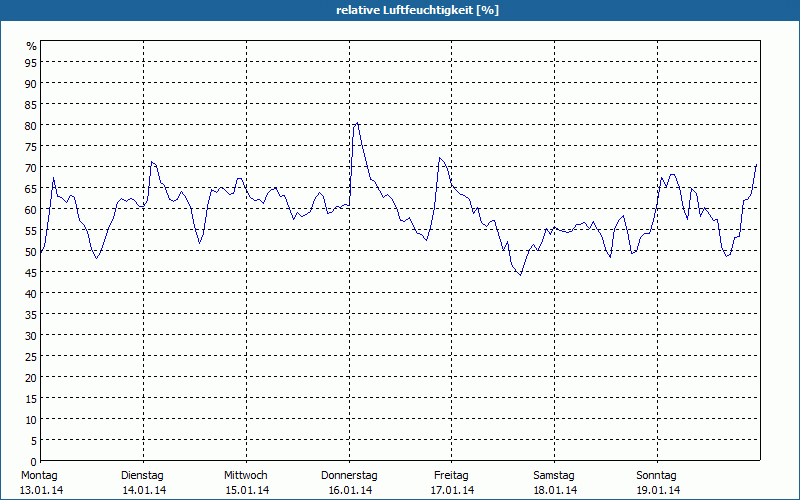Click the 80 tick label on the vertical axis
800x500 pixels.
(x=31, y=125)
